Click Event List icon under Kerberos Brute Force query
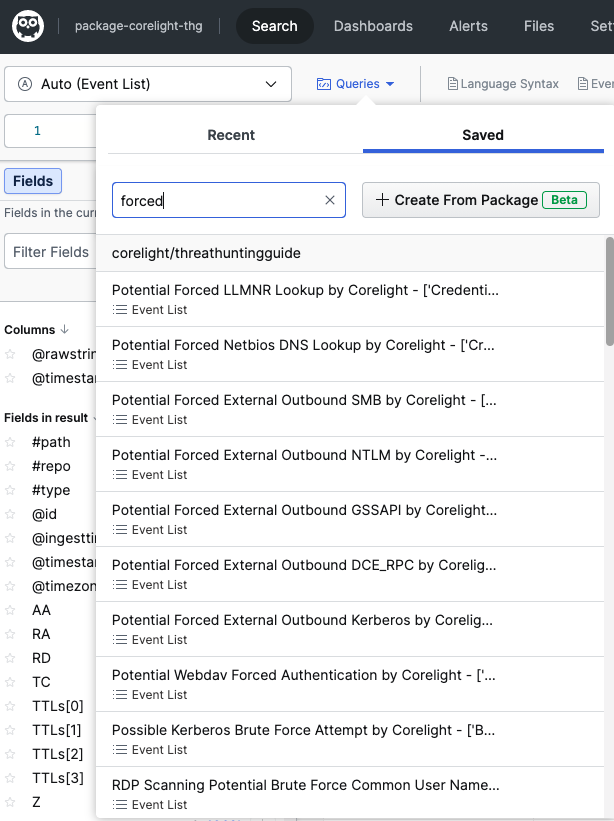The height and width of the screenshot is (821, 614). click(120, 749)
